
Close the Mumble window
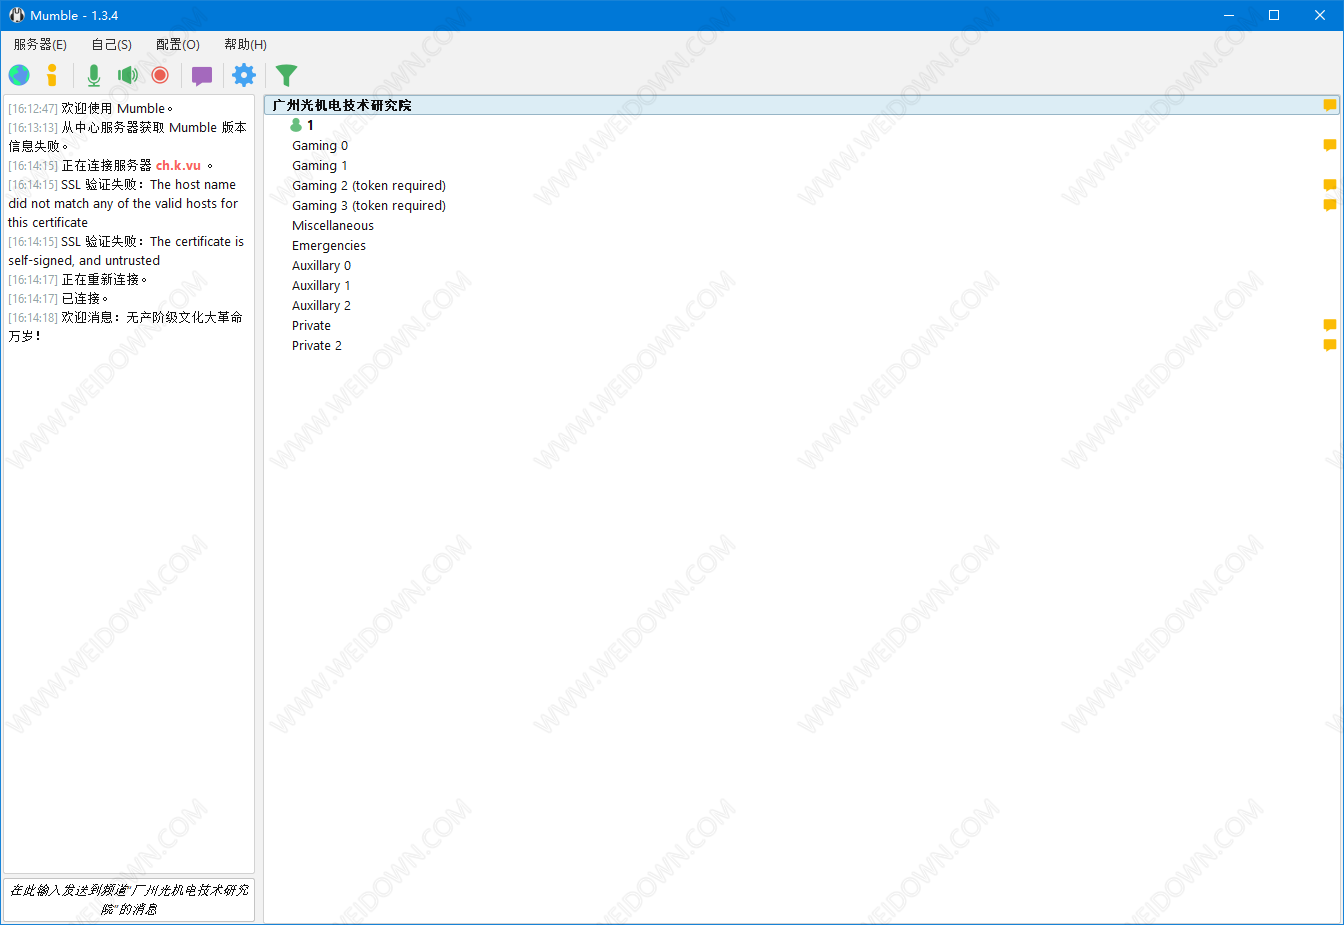[1320, 15]
